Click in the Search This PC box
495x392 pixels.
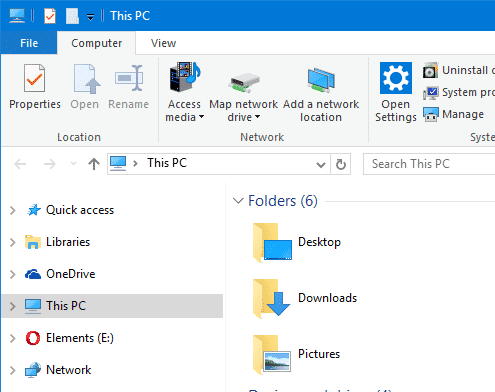pyautogui.click(x=429, y=164)
